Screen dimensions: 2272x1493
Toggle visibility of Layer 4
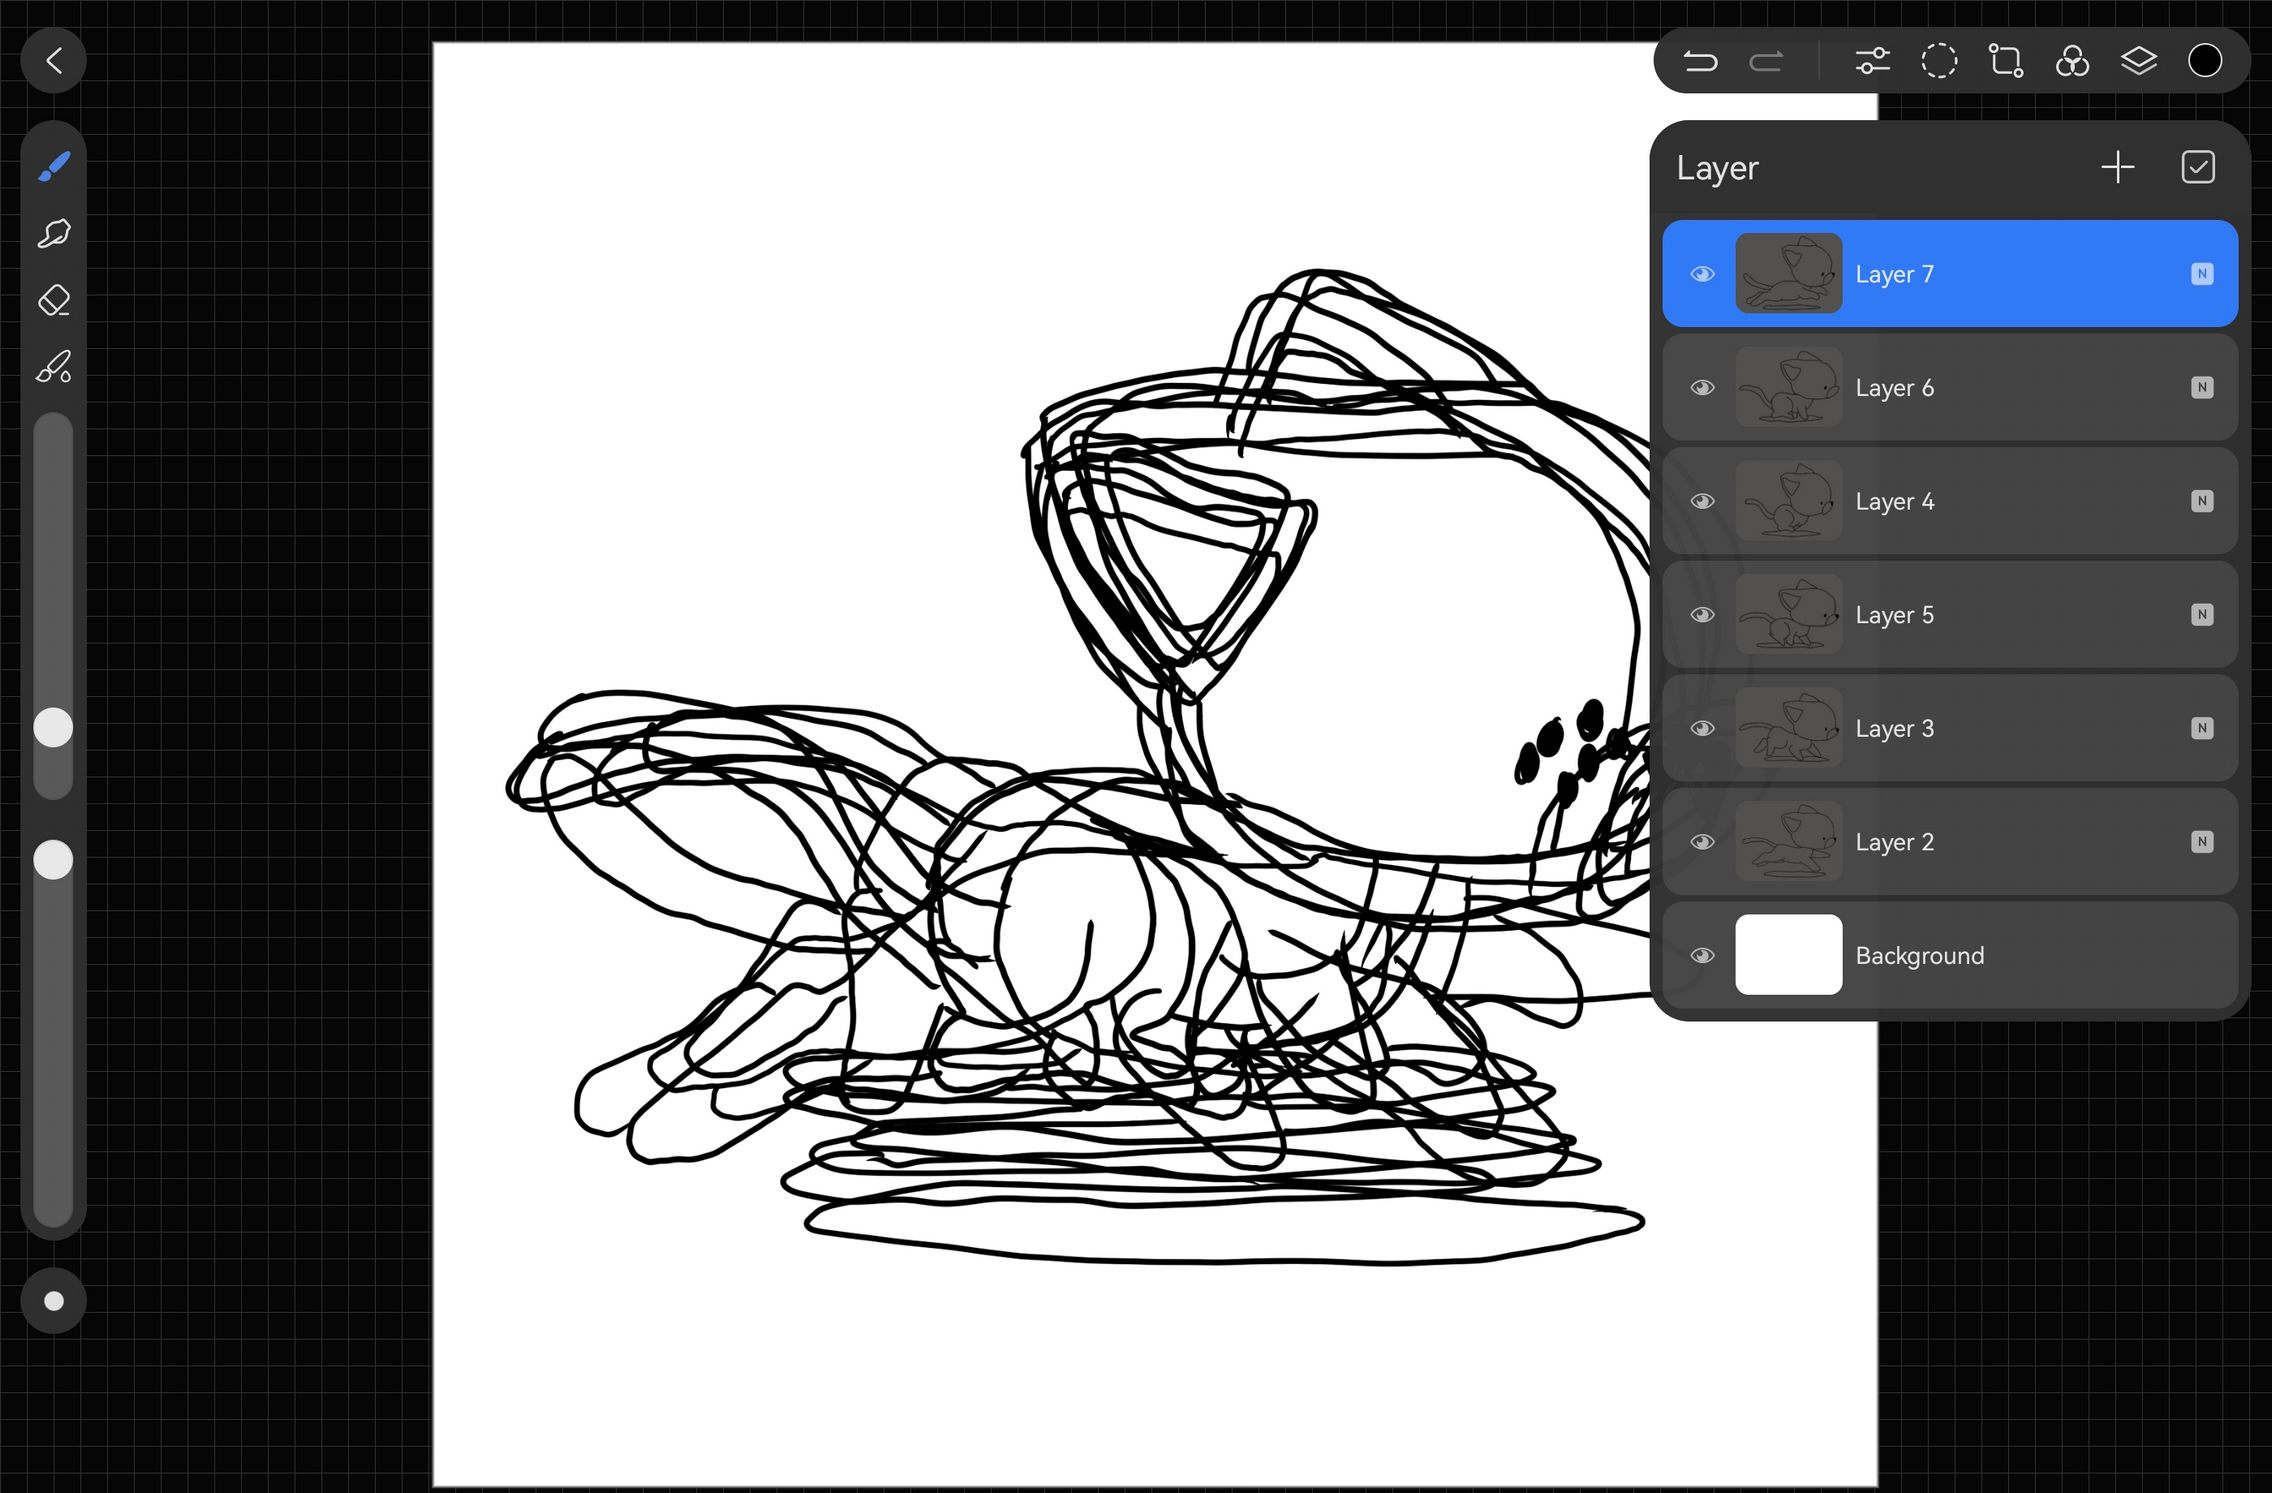coord(1702,501)
